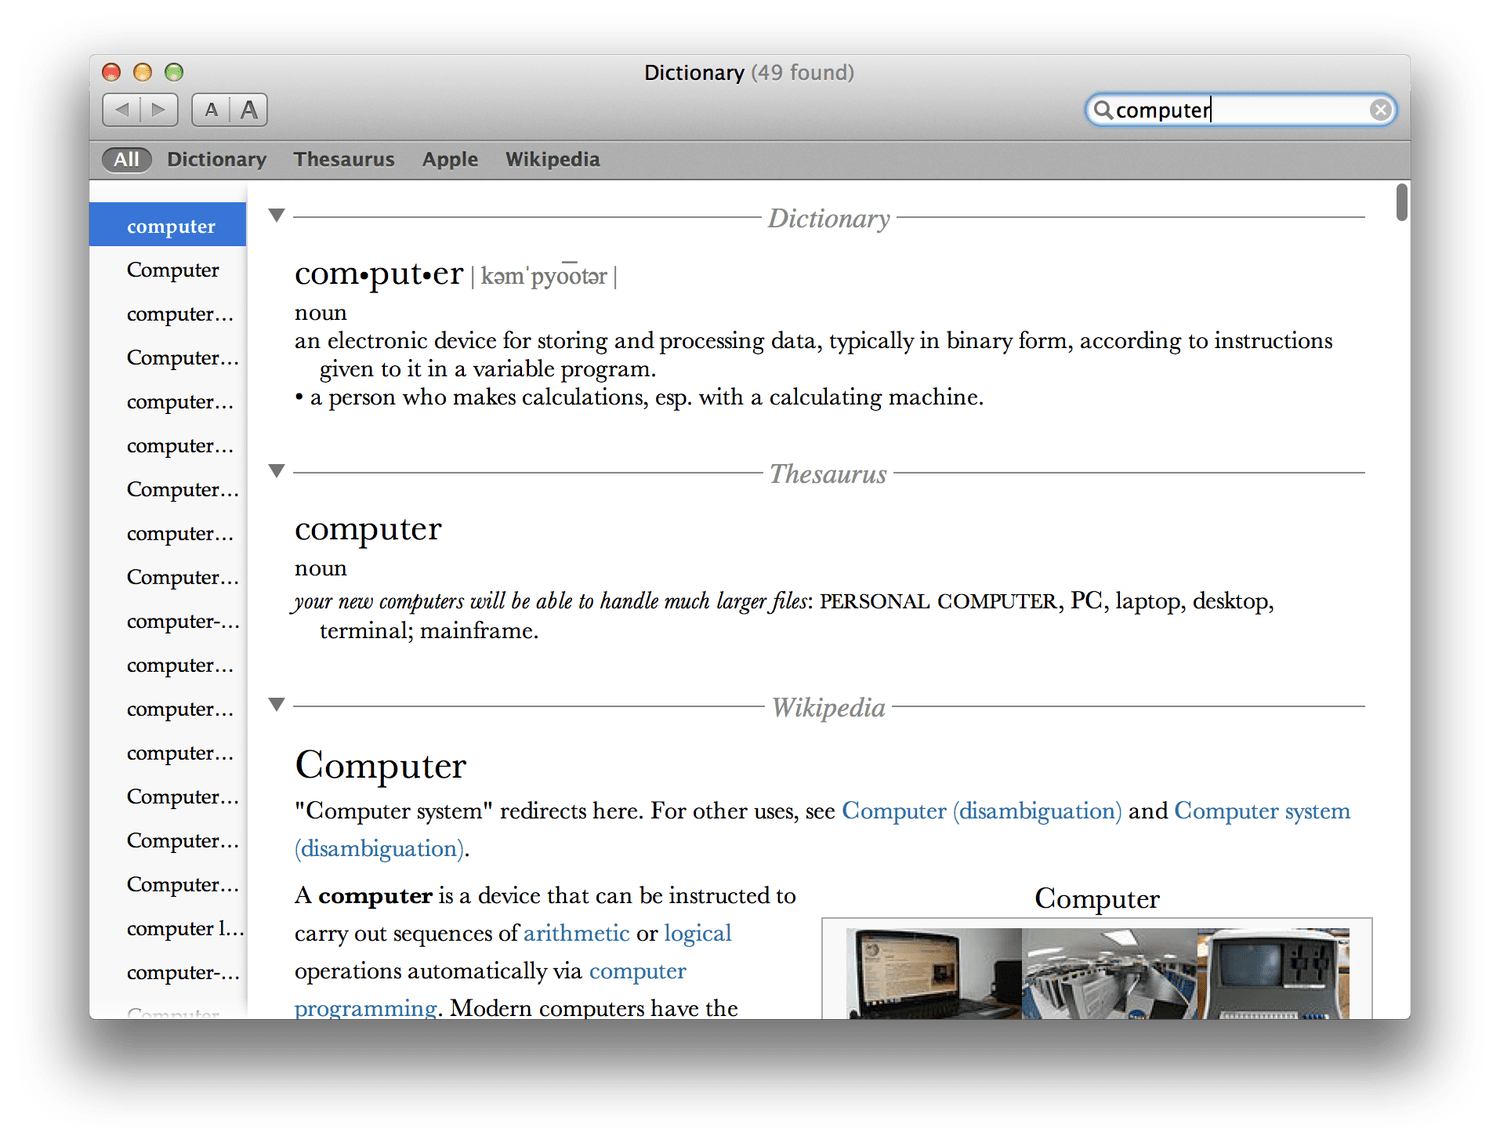Image resolution: width=1500 pixels, height=1143 pixels.
Task: Decrease text size with small A
Action: point(211,110)
